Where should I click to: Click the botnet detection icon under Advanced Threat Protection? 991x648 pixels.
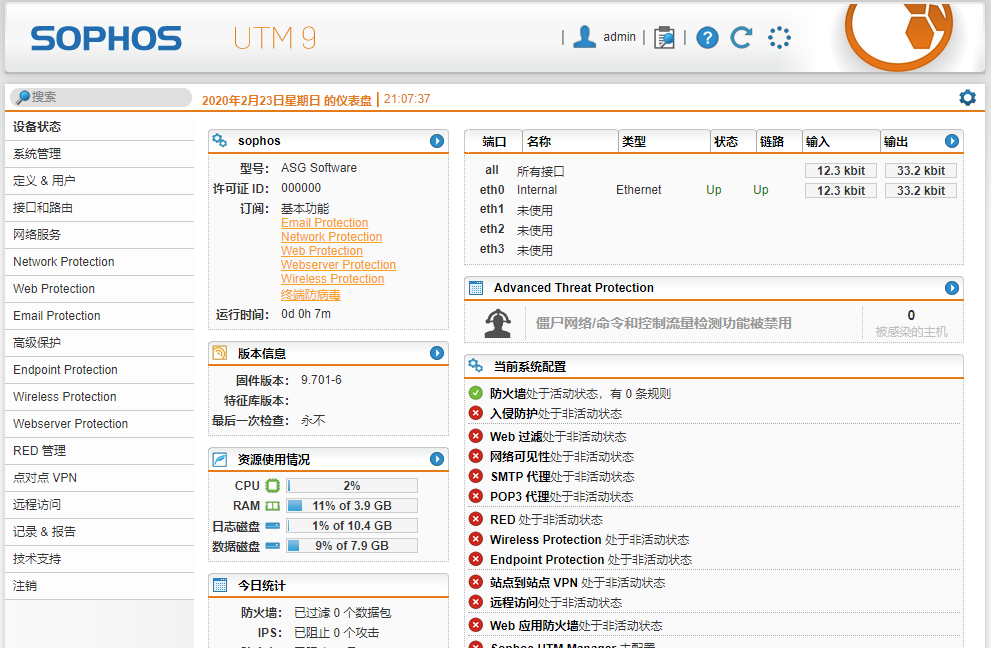[x=492, y=322]
